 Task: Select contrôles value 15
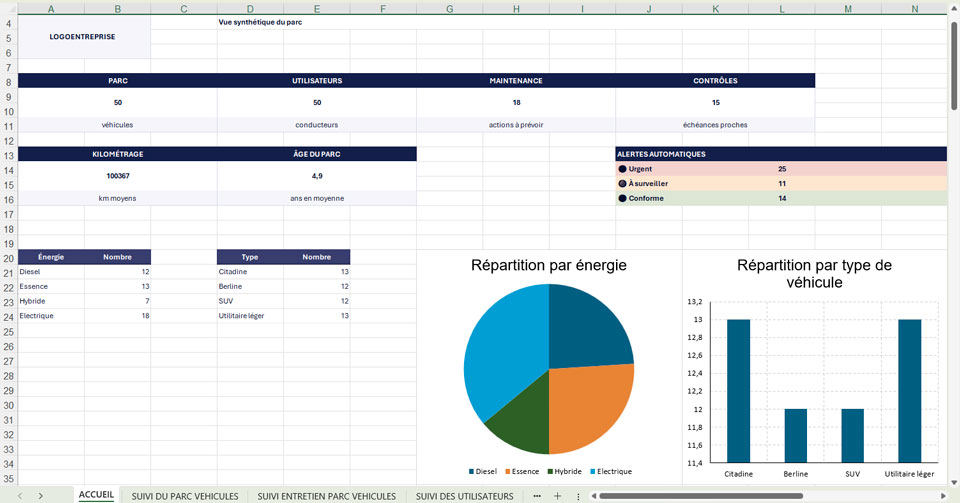pyautogui.click(x=715, y=103)
